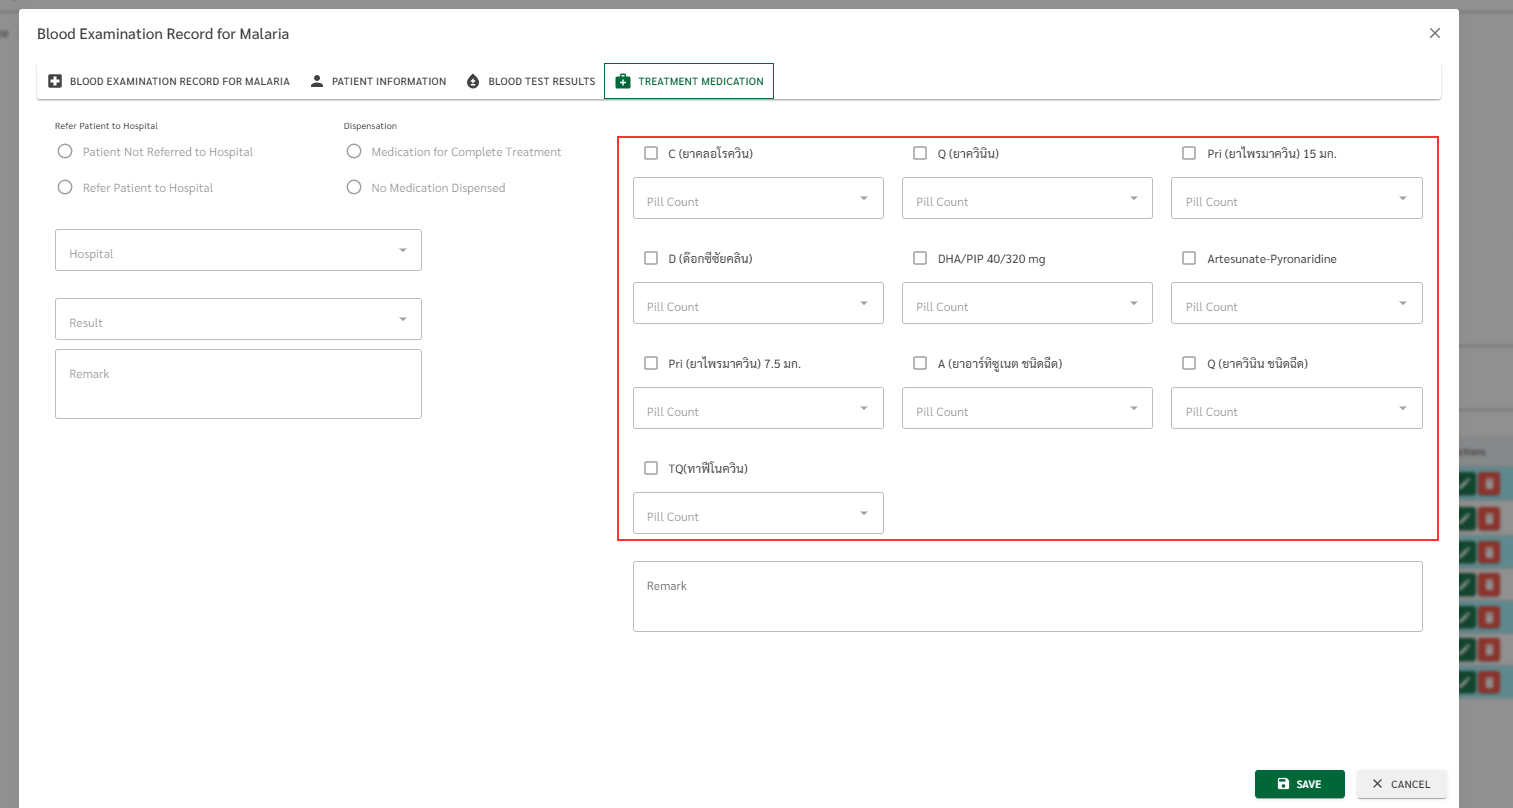The image size is (1513, 808).
Task: Expand the Result dropdown list
Action: (238, 319)
